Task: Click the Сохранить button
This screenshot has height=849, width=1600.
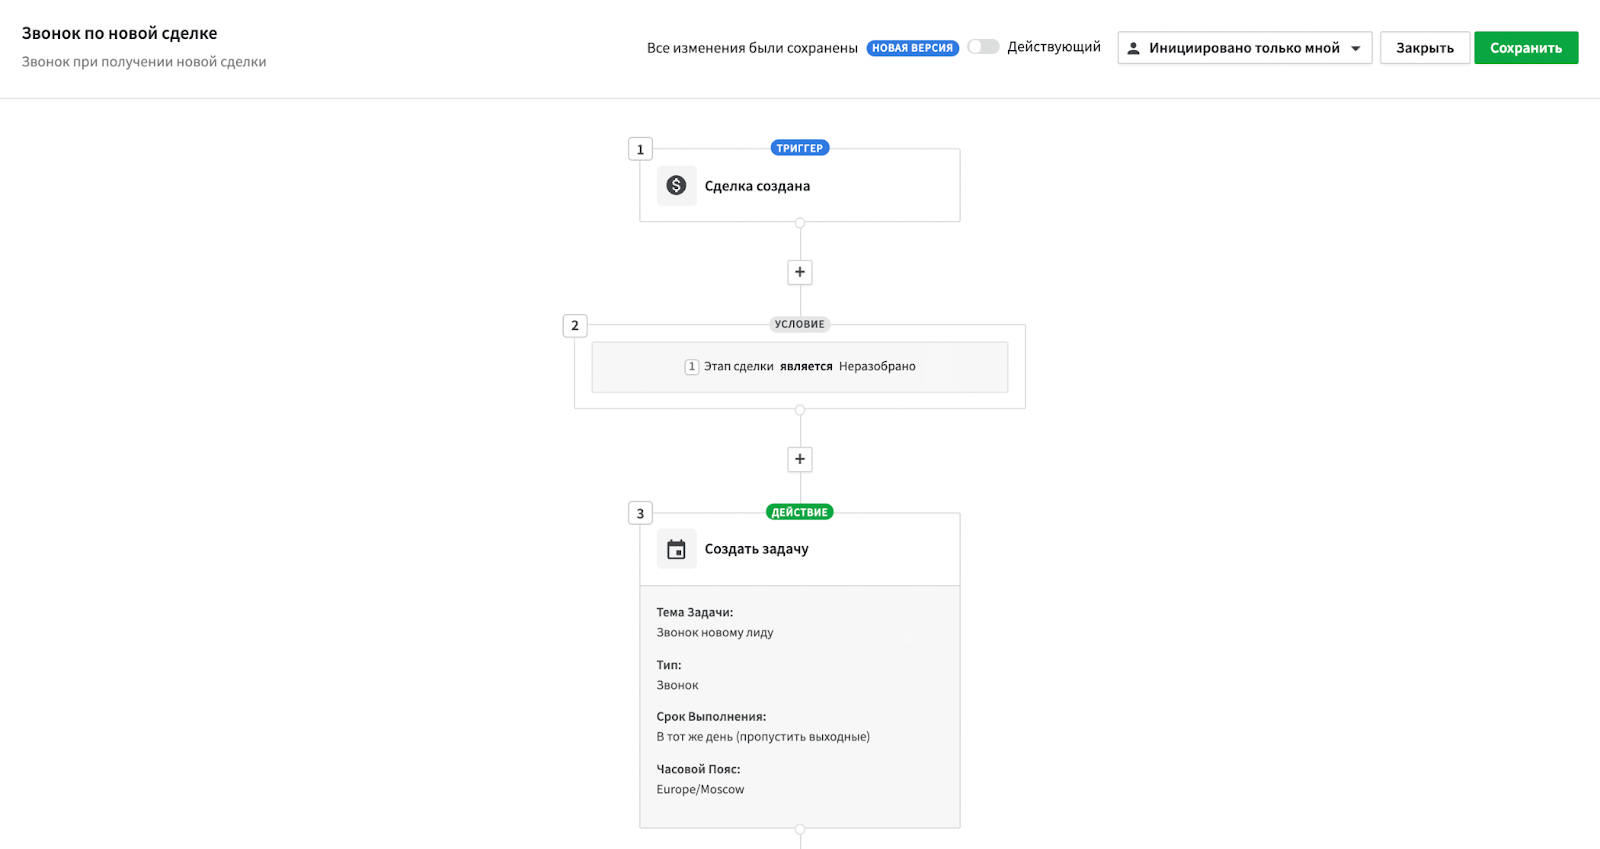Action: (x=1525, y=48)
